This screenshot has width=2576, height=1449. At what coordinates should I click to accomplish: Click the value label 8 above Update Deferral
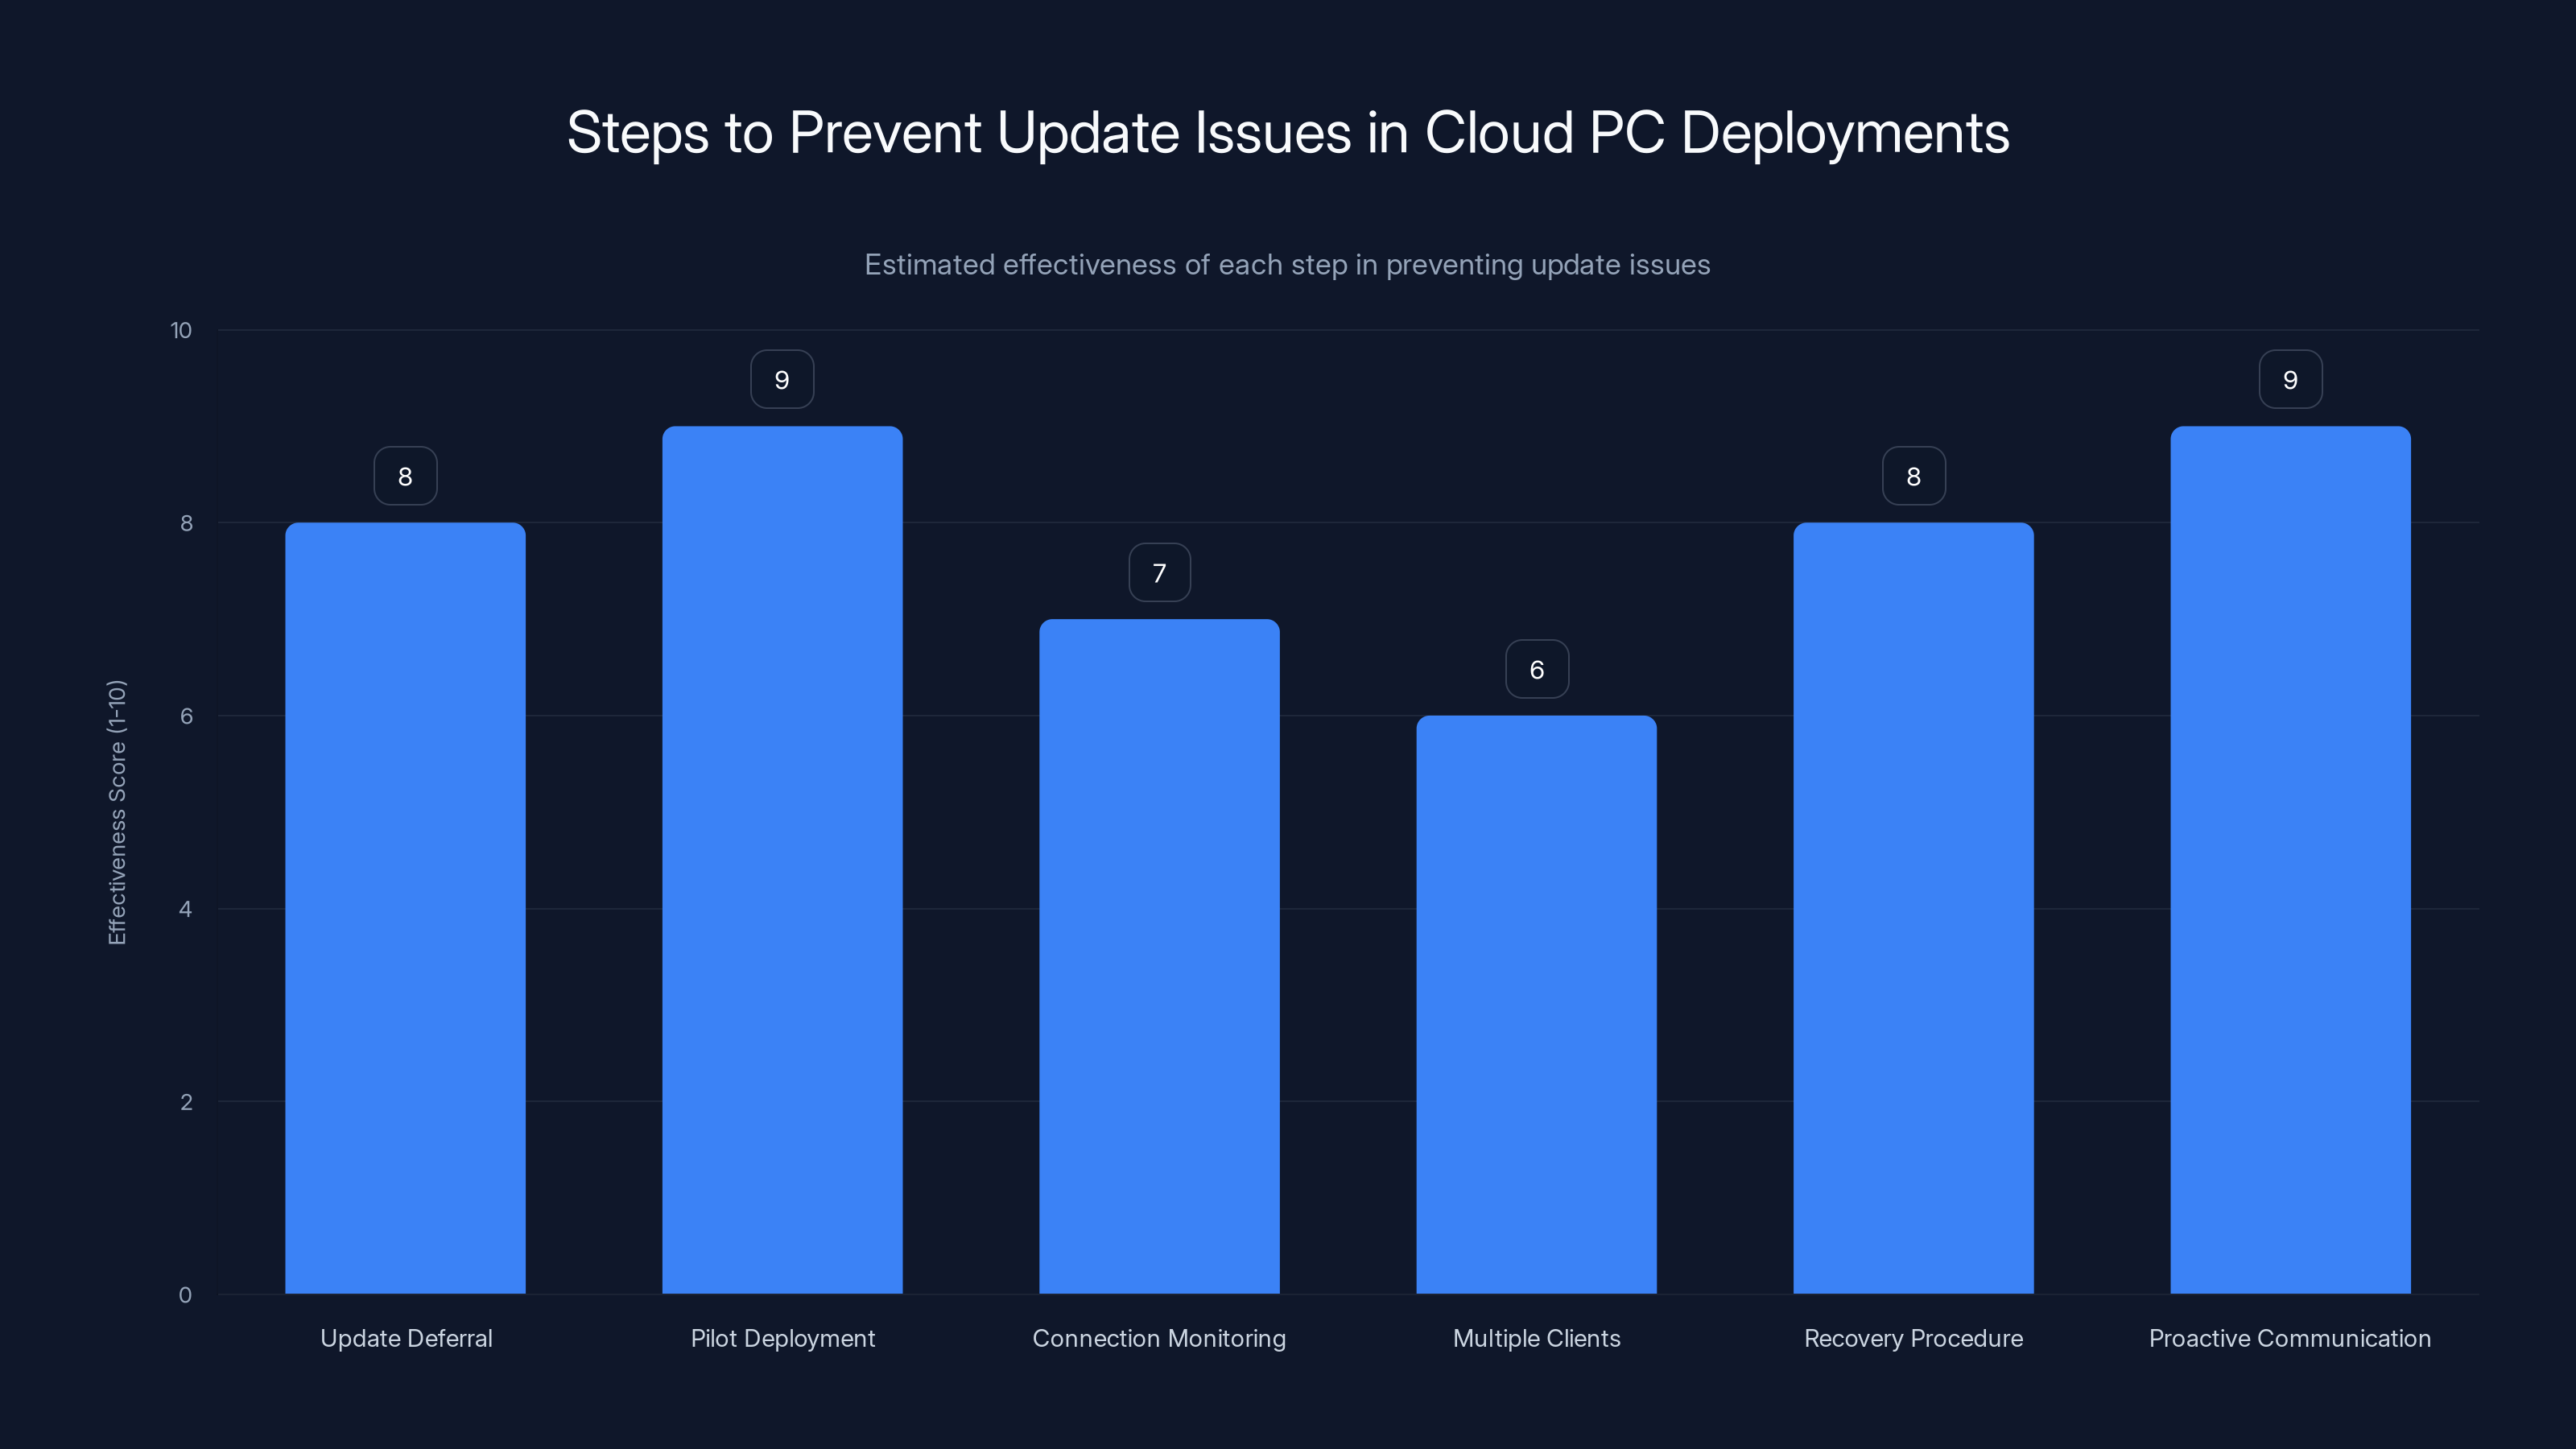click(x=405, y=475)
